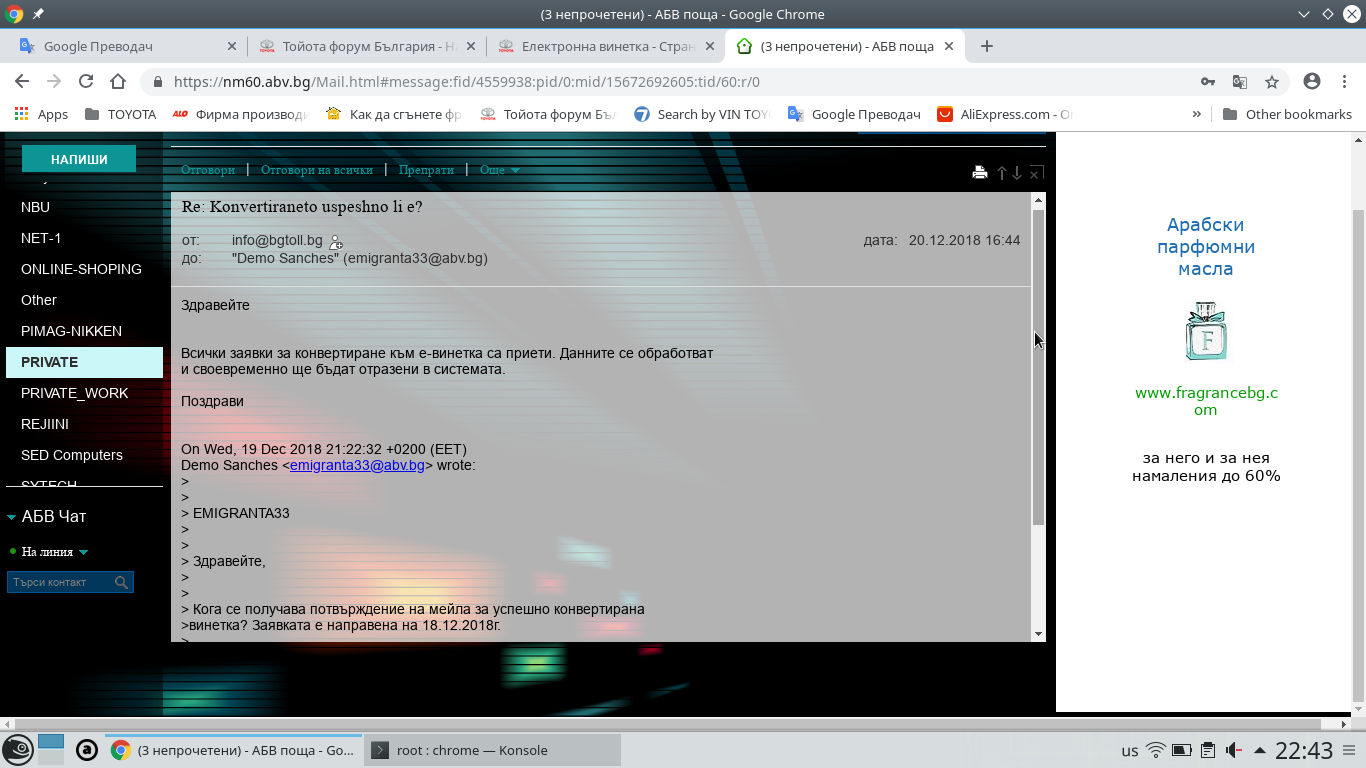This screenshot has width=1366, height=768.
Task: Click the muted volume tray icon
Action: pos(1234,750)
